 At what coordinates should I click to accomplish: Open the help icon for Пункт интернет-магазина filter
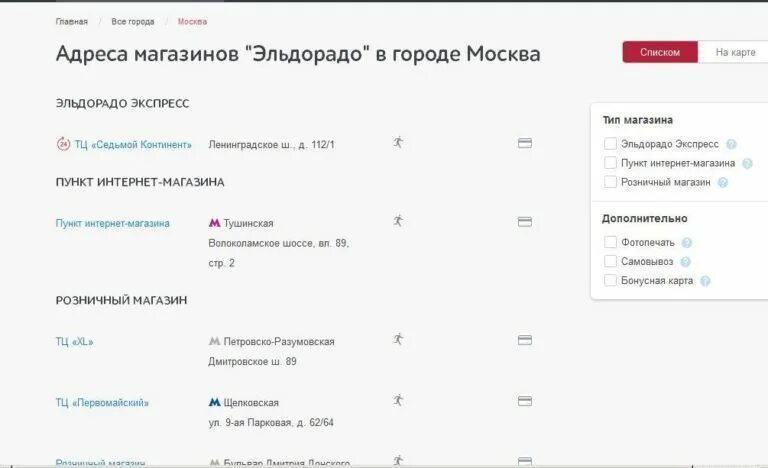pos(747,163)
